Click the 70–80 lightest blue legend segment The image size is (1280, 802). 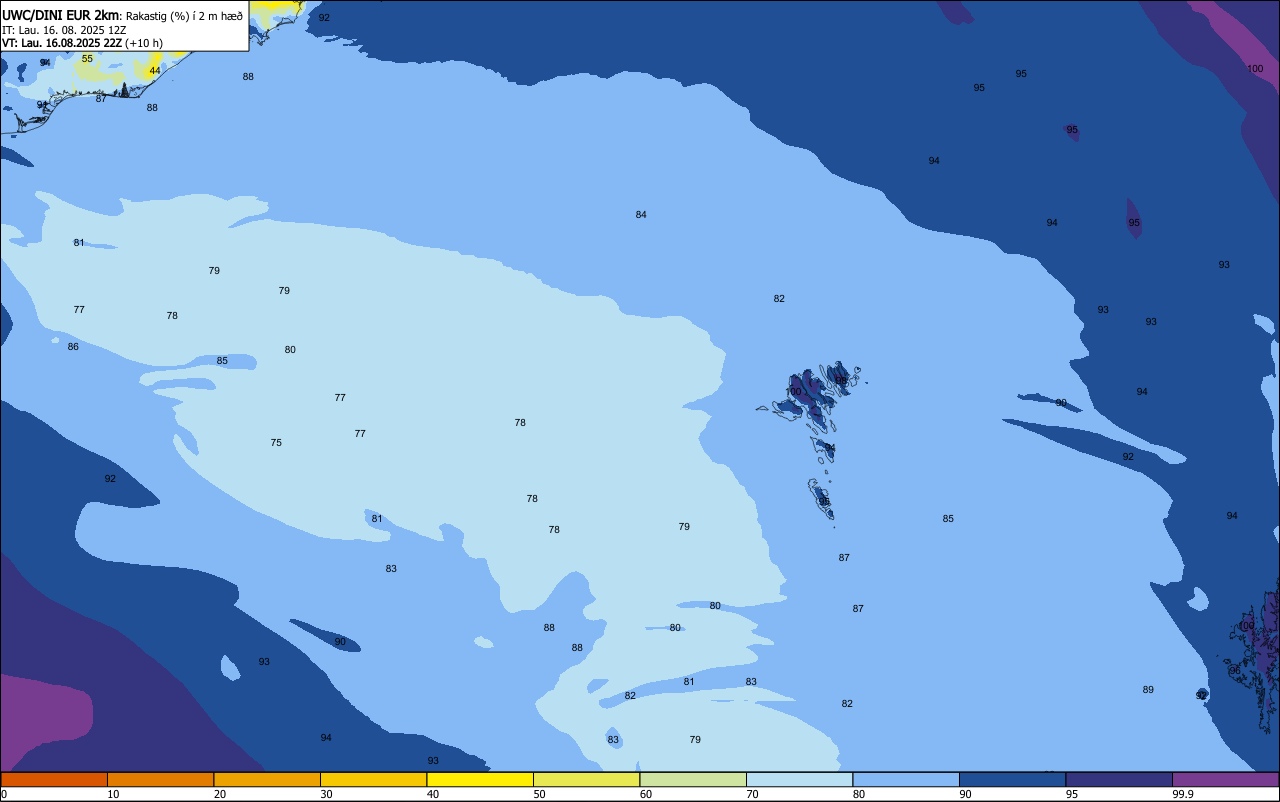pyautogui.click(x=799, y=779)
